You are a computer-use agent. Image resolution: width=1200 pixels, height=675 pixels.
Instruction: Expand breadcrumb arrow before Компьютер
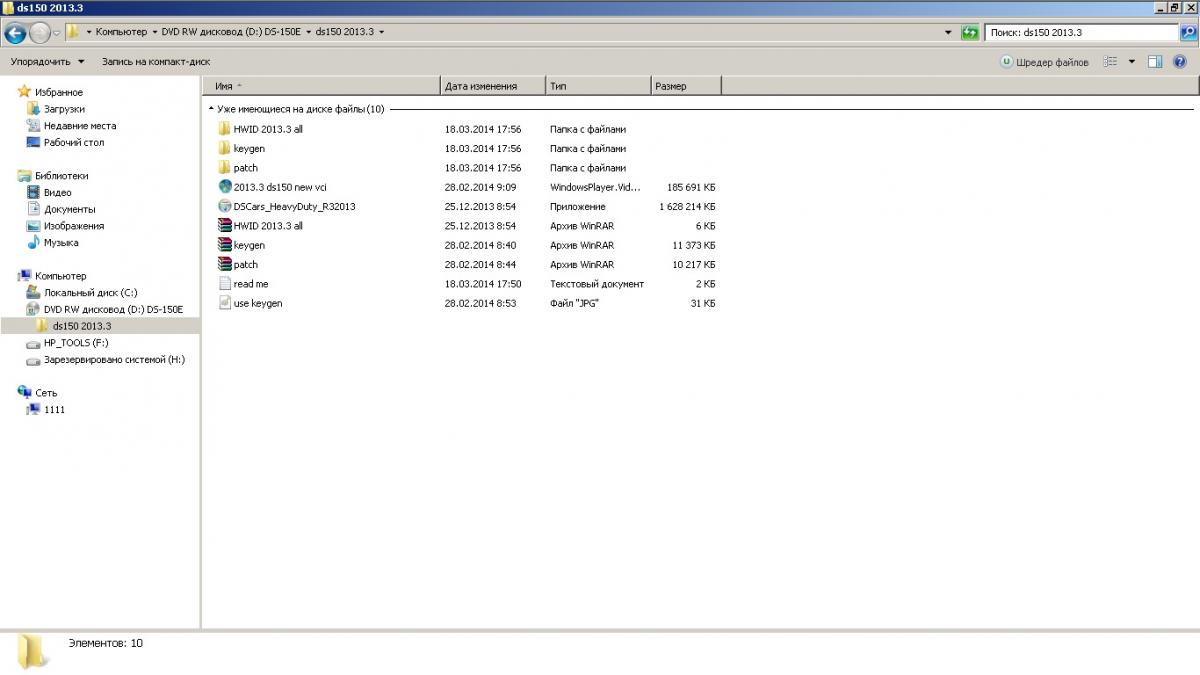(x=89, y=32)
